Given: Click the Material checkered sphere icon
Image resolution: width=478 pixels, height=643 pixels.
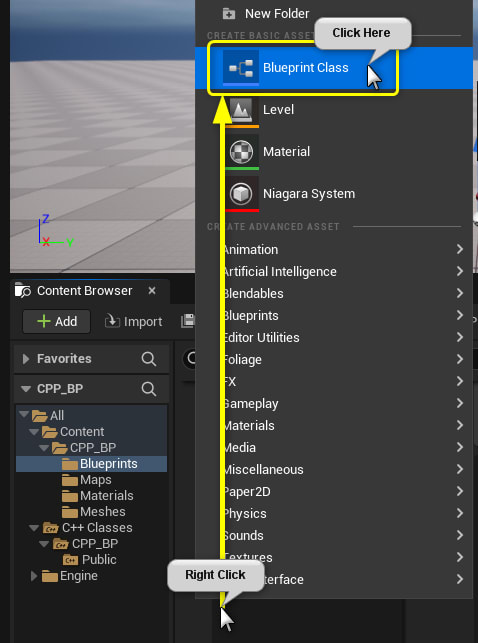Looking at the screenshot, I should coord(242,152).
